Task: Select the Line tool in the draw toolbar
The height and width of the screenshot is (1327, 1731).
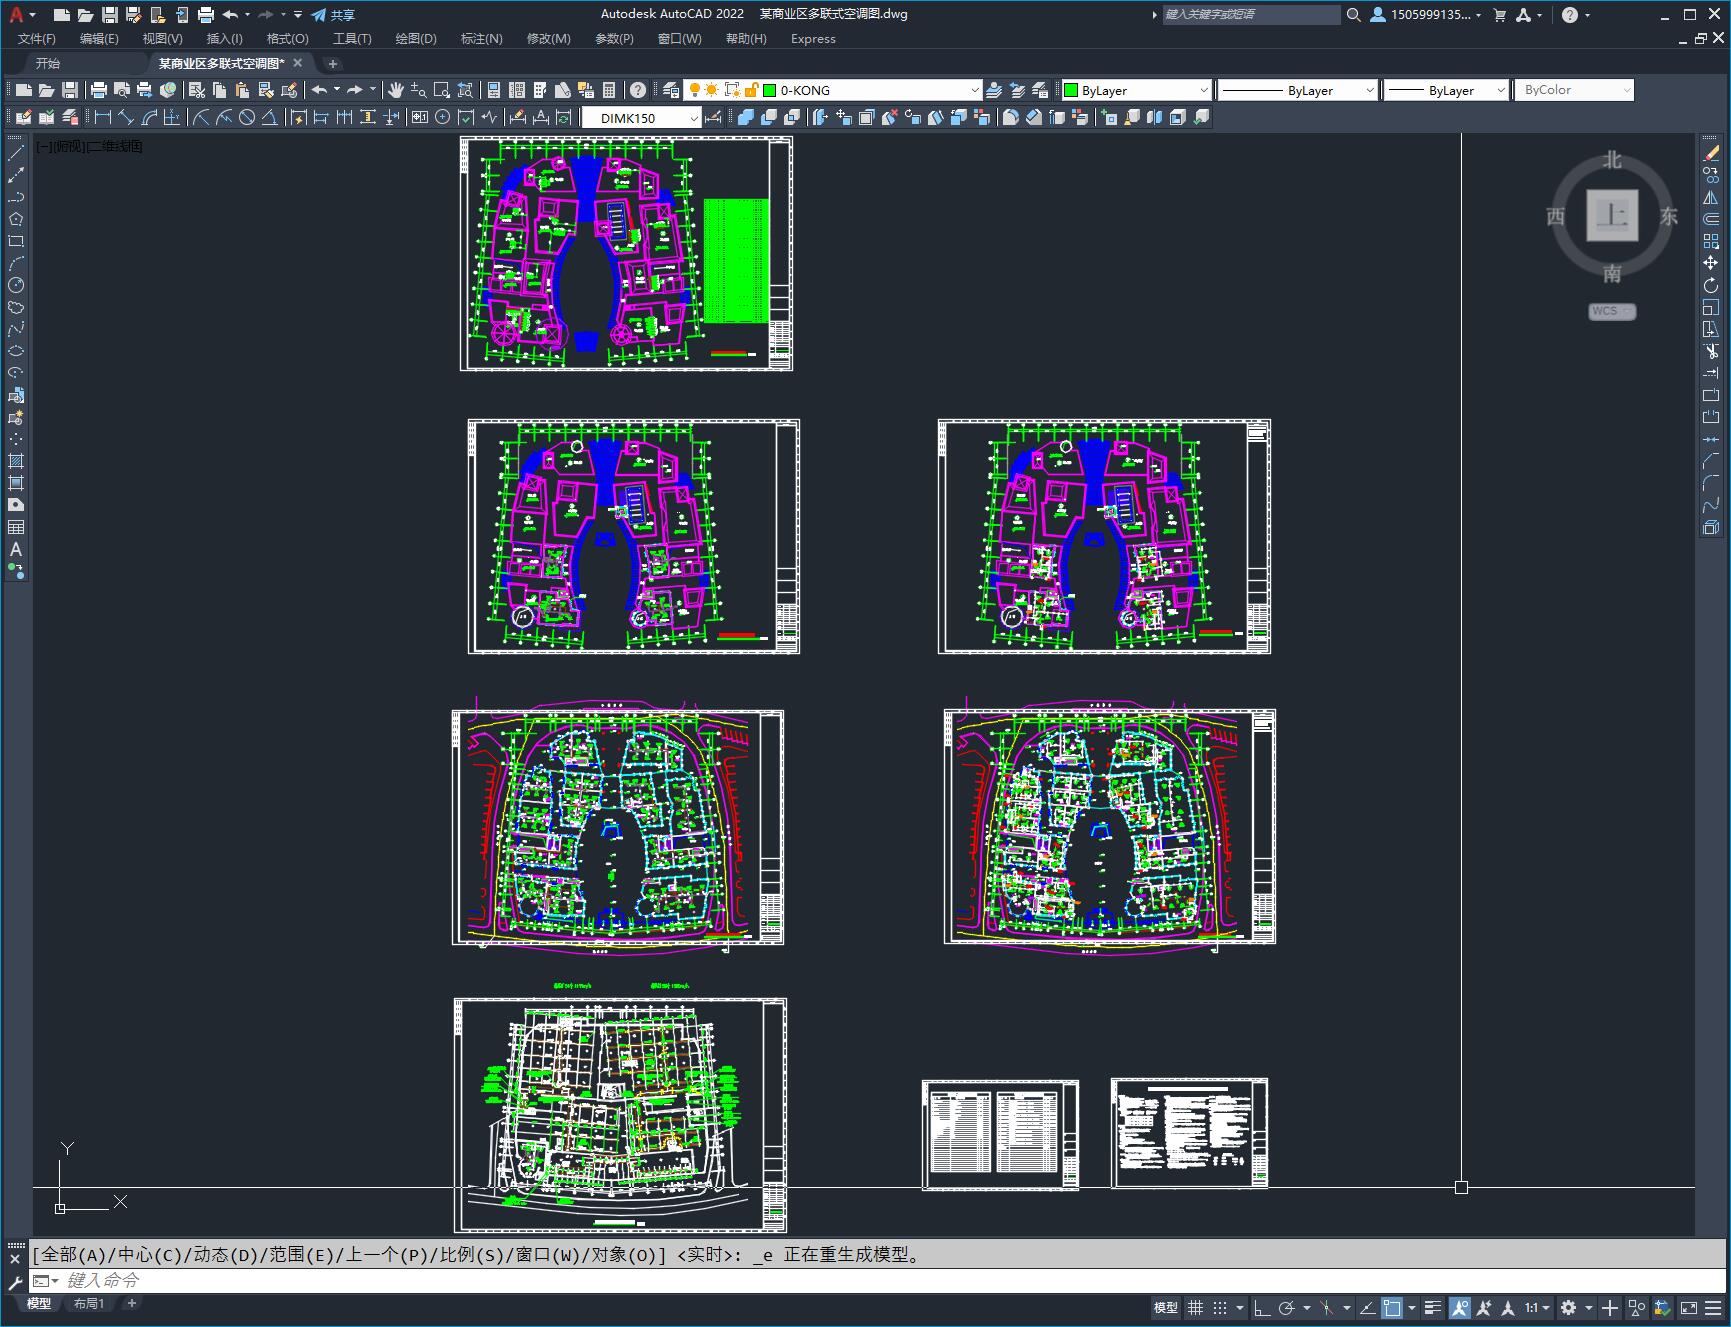Action: [16, 153]
